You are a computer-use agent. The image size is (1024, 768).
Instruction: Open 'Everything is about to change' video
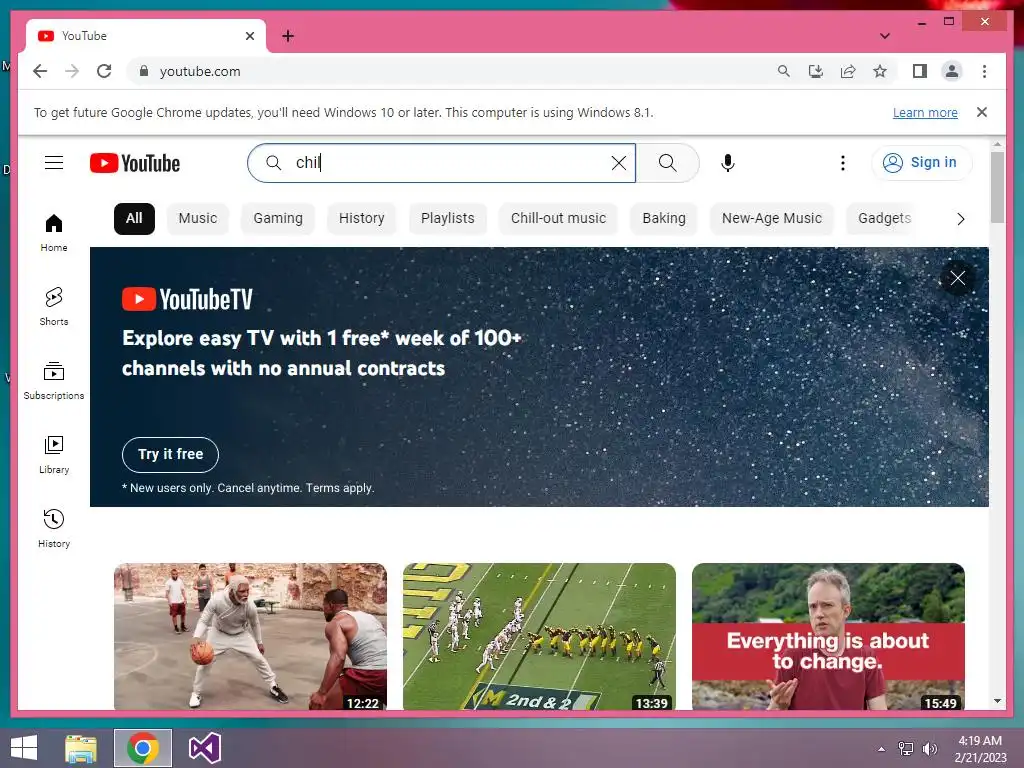coord(828,637)
